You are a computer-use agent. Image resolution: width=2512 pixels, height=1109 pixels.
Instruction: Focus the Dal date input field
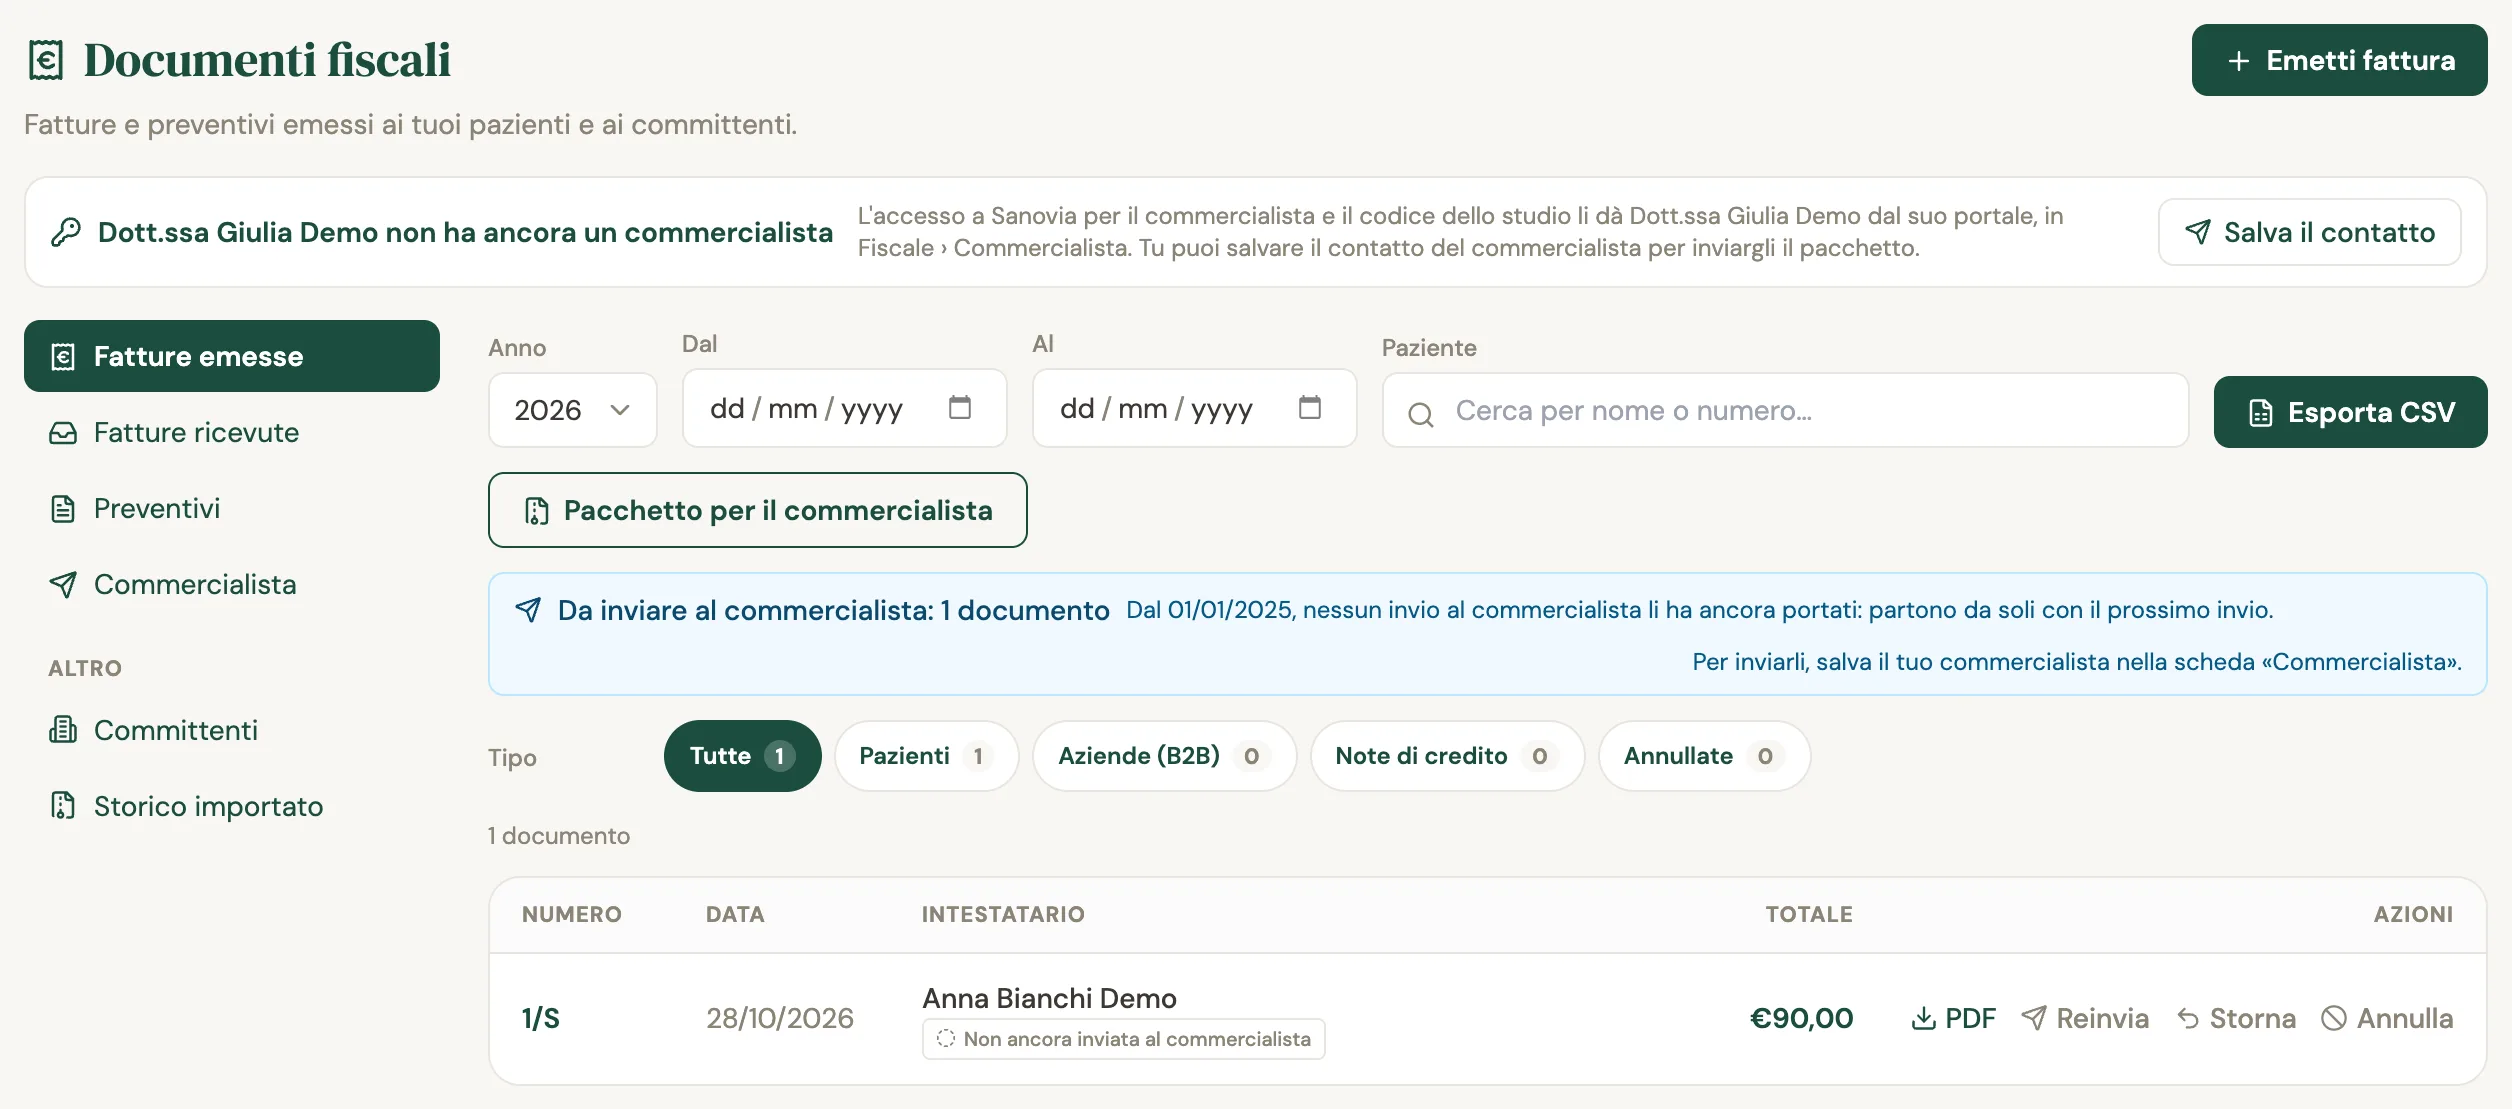[844, 408]
